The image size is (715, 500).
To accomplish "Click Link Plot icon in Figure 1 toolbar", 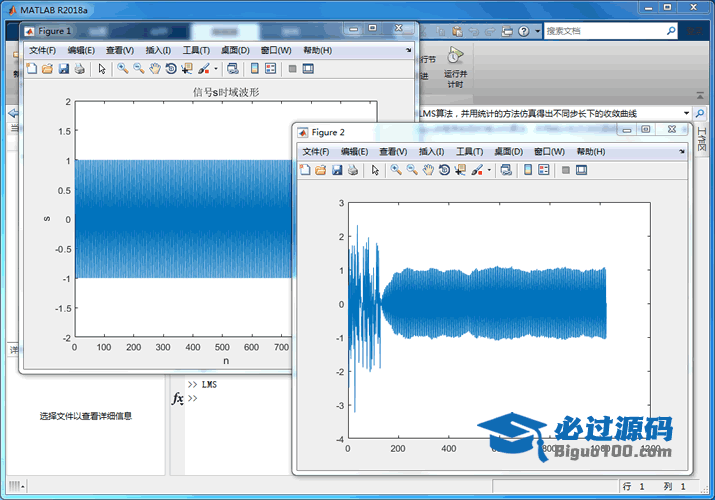I will click(233, 69).
